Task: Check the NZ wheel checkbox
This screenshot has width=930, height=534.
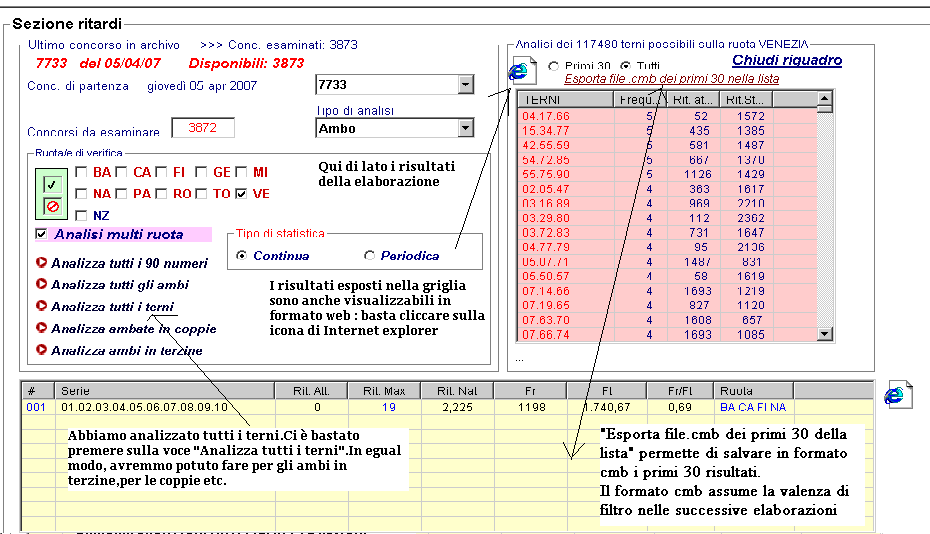Action: pyautogui.click(x=81, y=215)
